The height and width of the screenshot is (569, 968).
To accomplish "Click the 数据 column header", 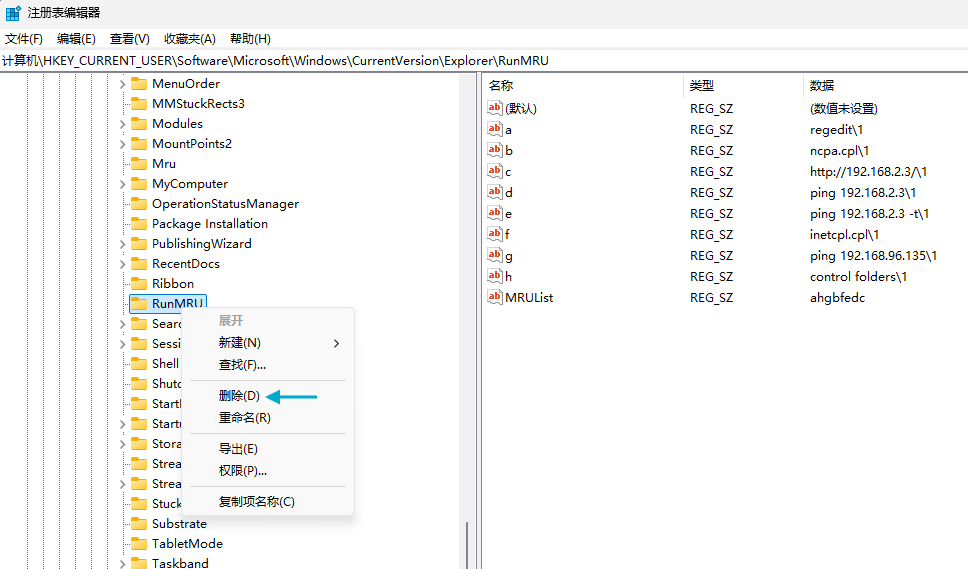I will (x=885, y=85).
